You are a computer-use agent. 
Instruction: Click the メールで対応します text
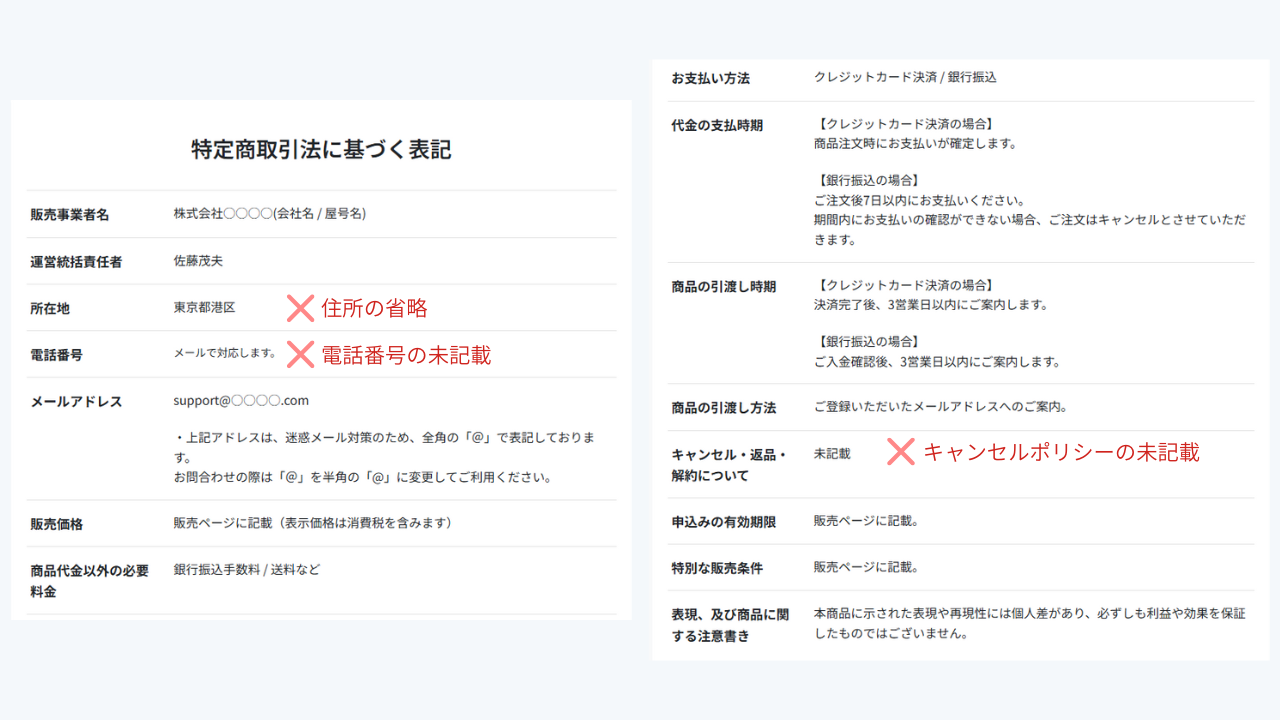(224, 353)
